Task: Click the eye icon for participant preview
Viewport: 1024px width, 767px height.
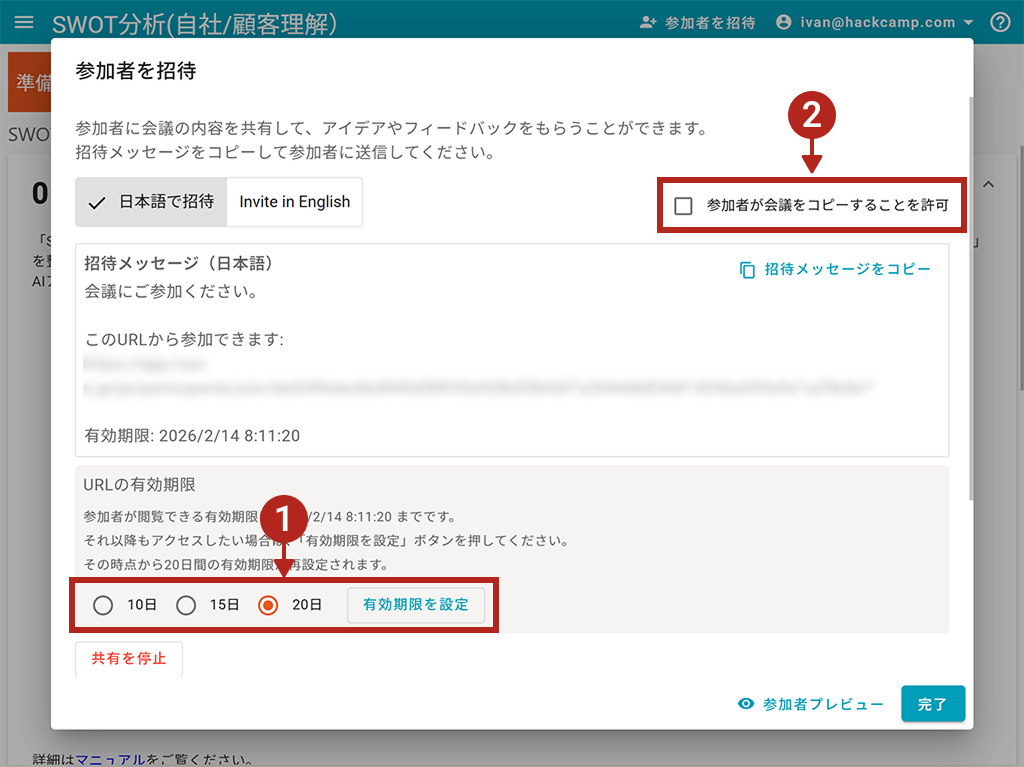Action: tap(745, 704)
